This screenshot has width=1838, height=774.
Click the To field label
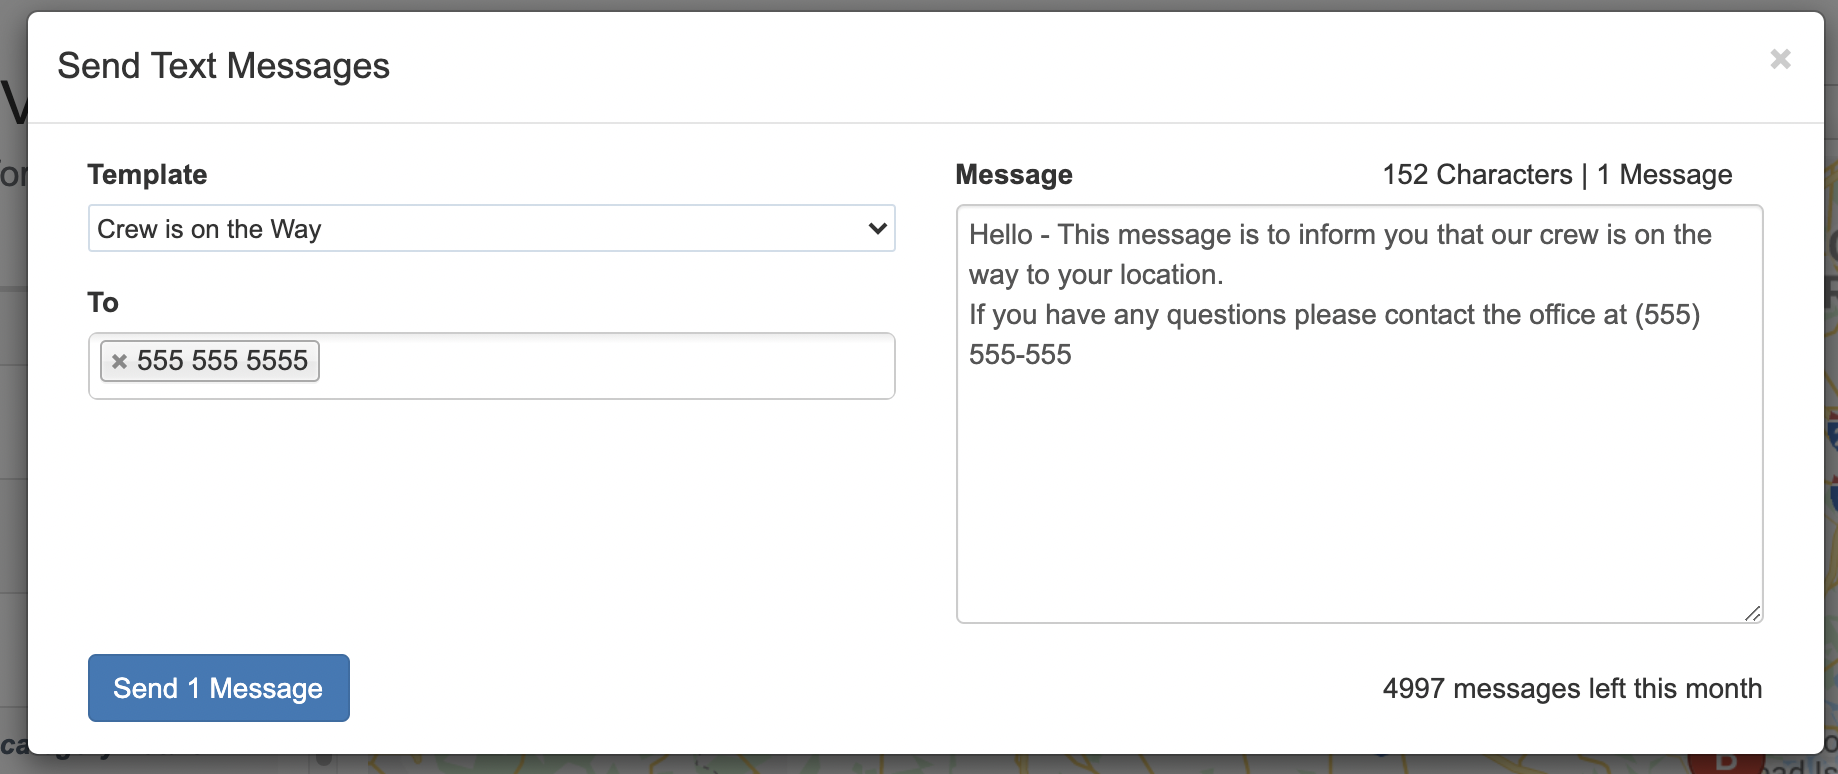[x=103, y=303]
